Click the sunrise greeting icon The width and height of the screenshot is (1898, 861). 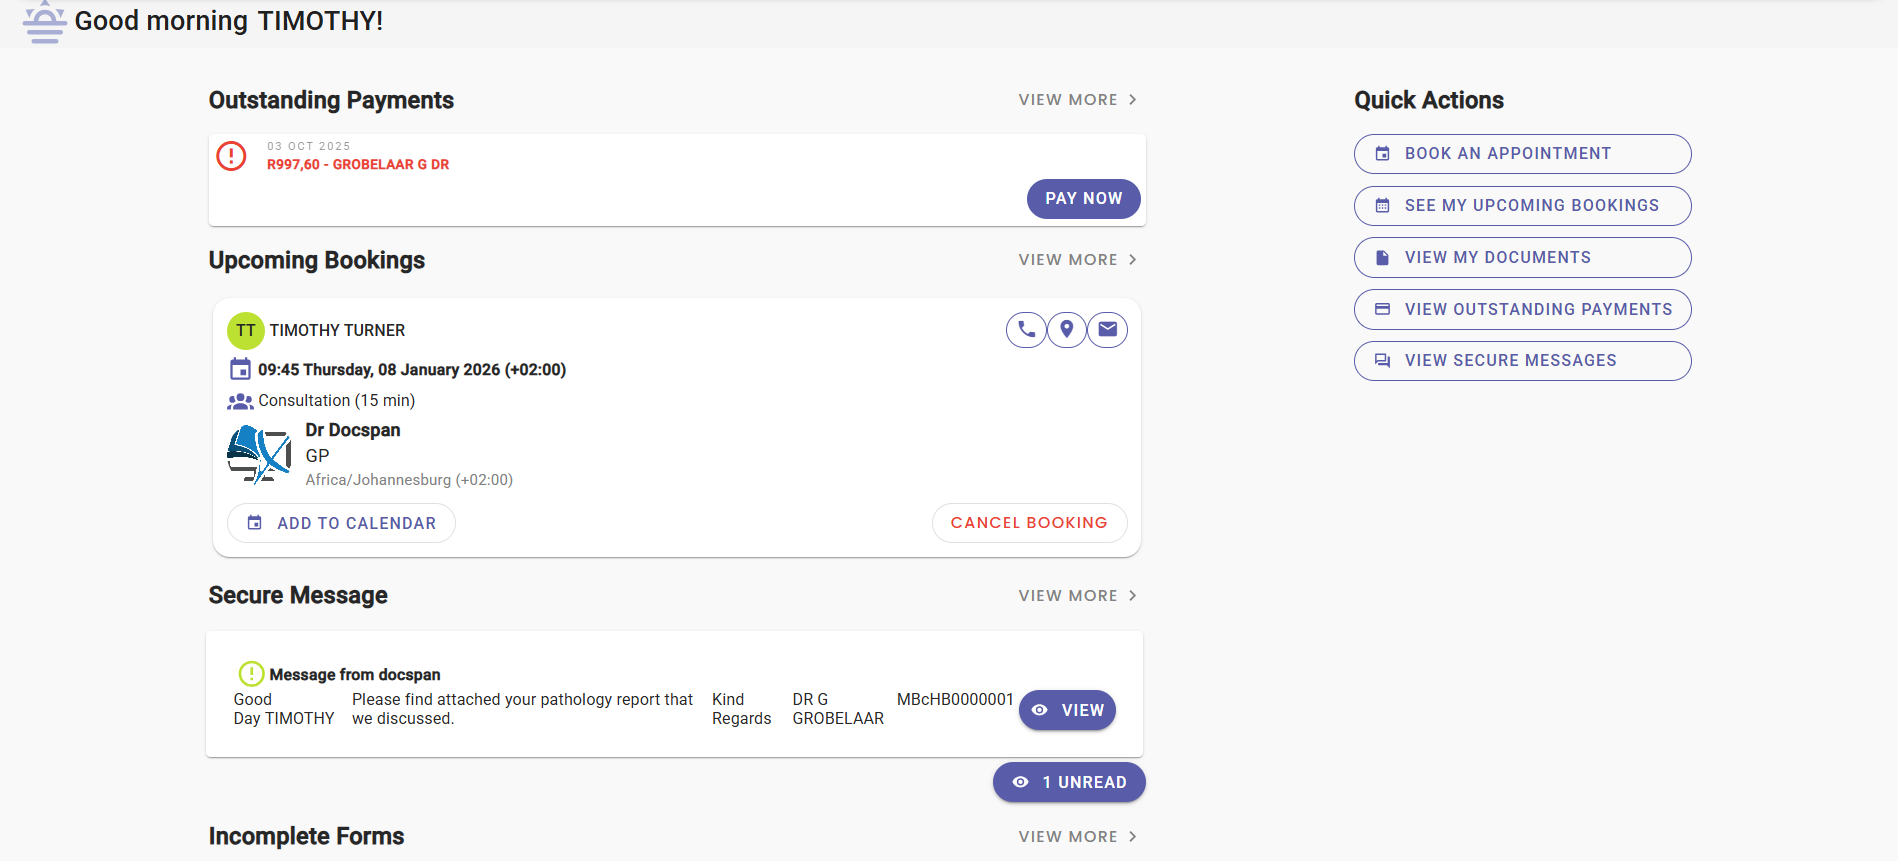[x=44, y=22]
